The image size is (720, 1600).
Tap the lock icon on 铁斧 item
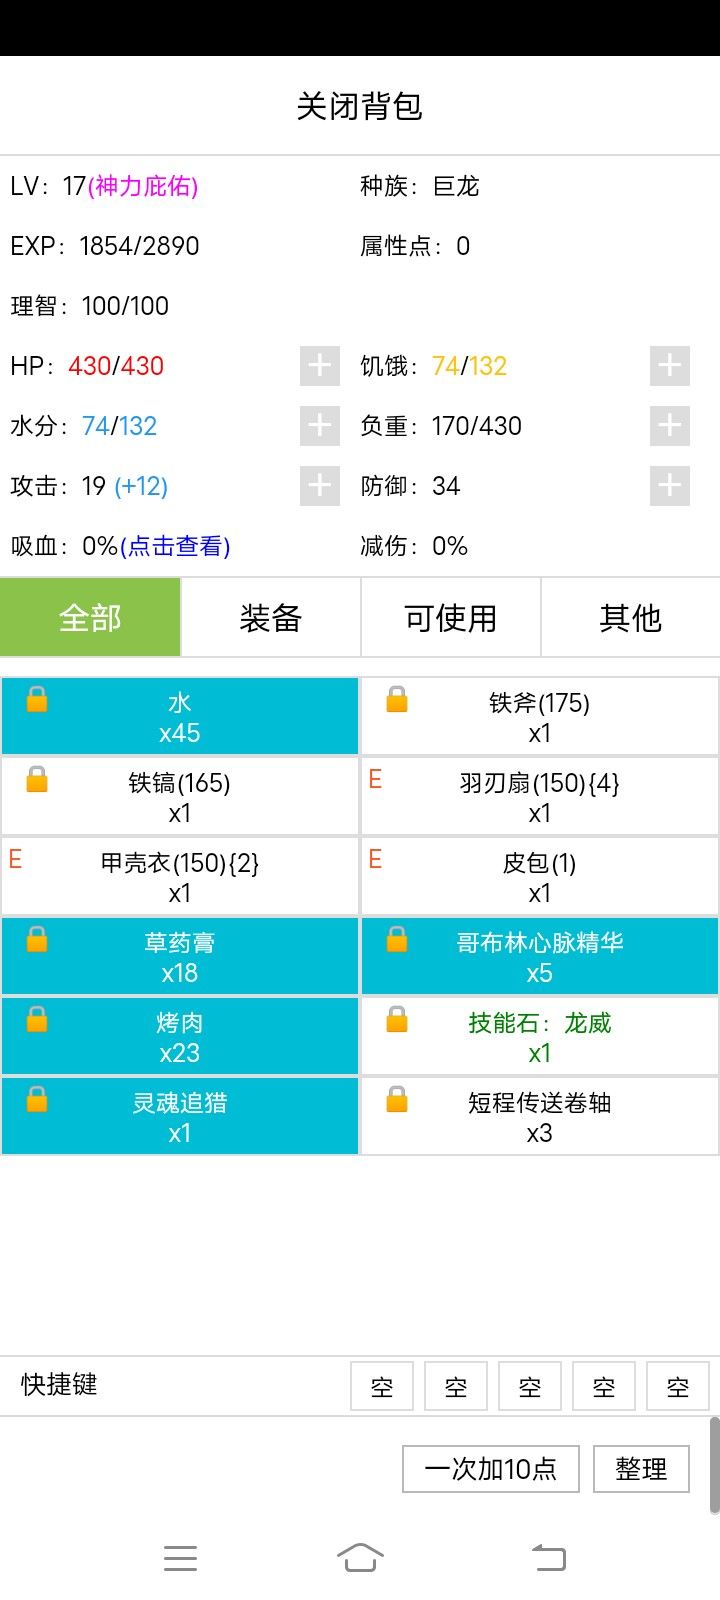[x=397, y=699]
